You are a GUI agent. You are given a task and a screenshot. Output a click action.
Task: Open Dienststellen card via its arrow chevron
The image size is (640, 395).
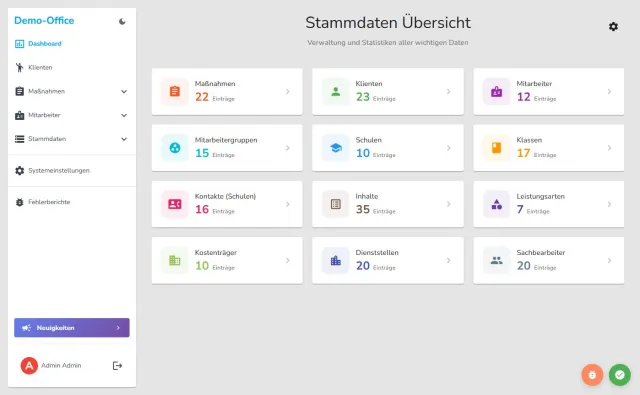(449, 260)
